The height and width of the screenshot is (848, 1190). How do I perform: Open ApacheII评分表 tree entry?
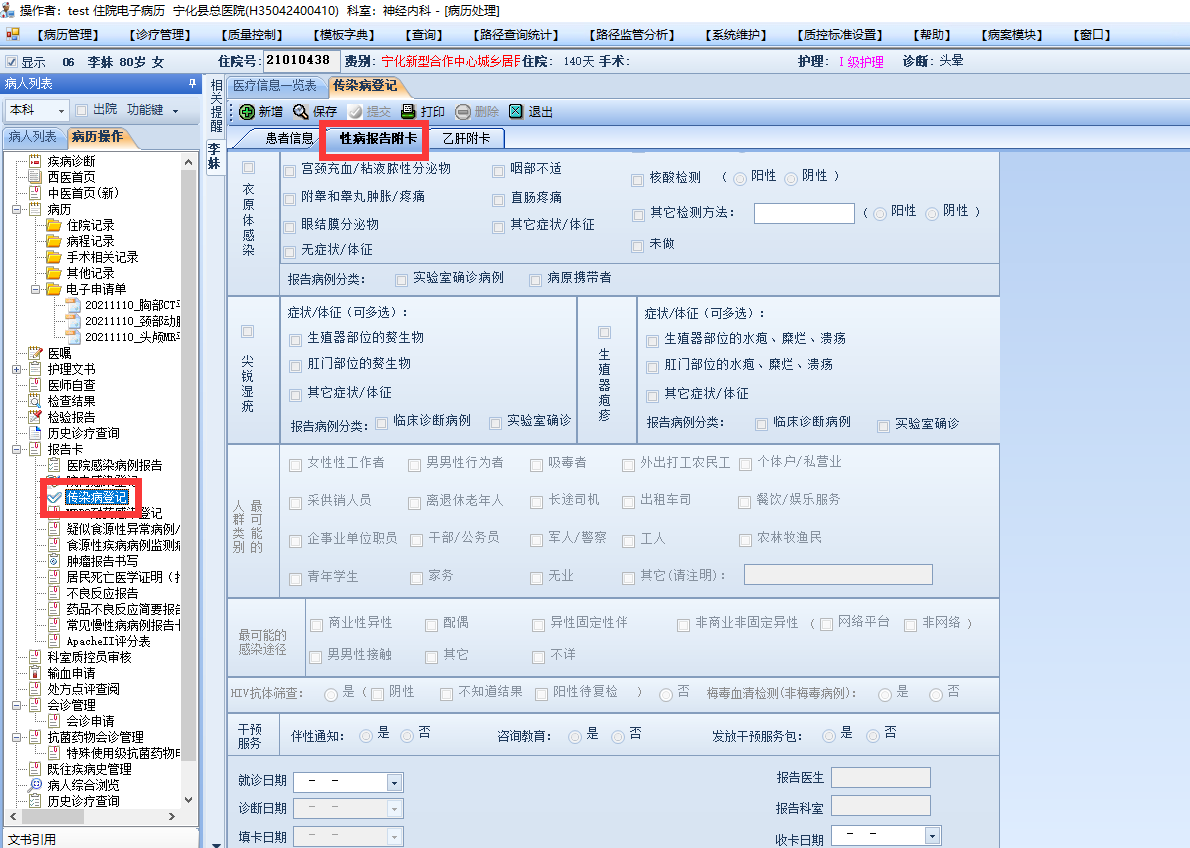(108, 642)
